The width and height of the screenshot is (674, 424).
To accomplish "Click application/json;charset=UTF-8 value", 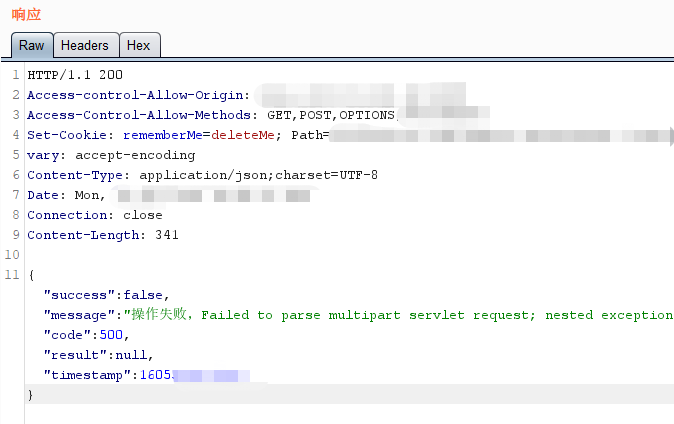I will [x=258, y=175].
